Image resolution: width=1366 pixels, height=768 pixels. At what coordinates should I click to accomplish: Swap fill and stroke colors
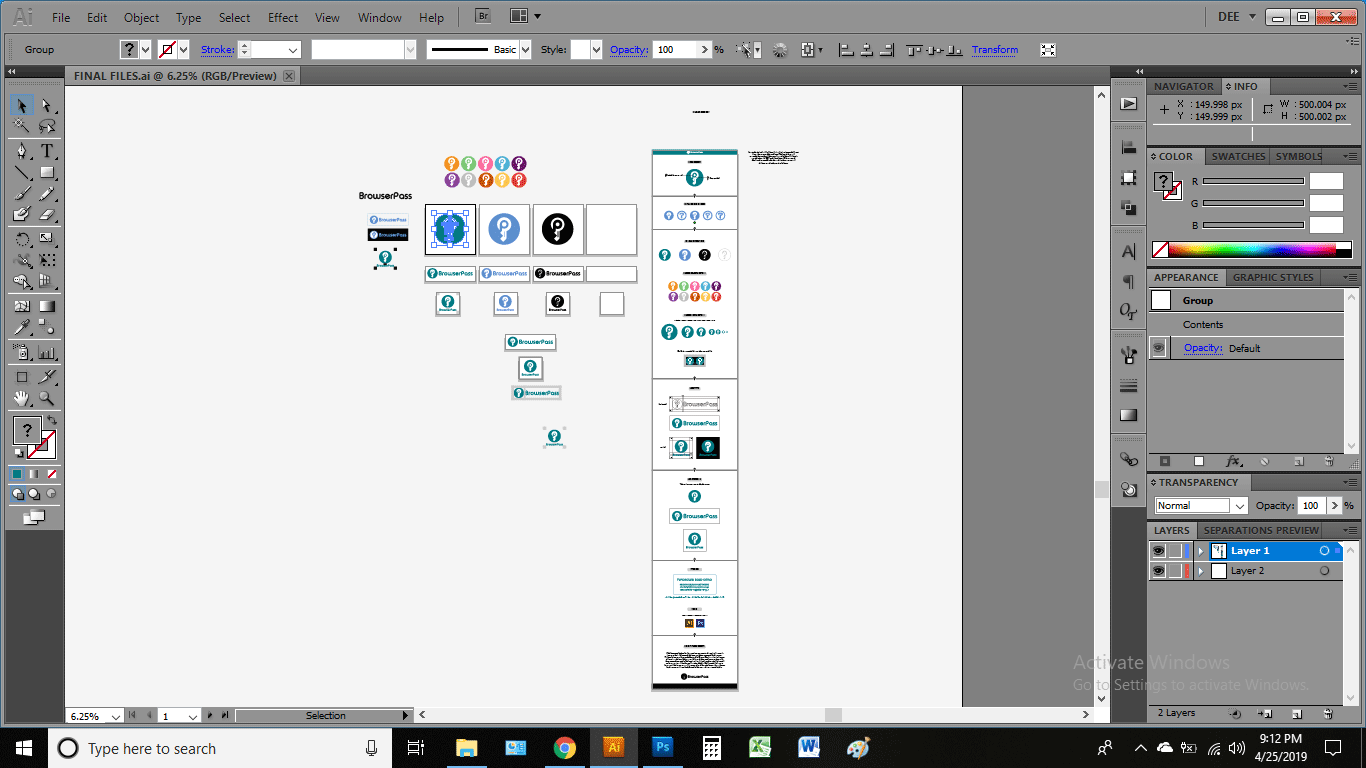coord(52,420)
